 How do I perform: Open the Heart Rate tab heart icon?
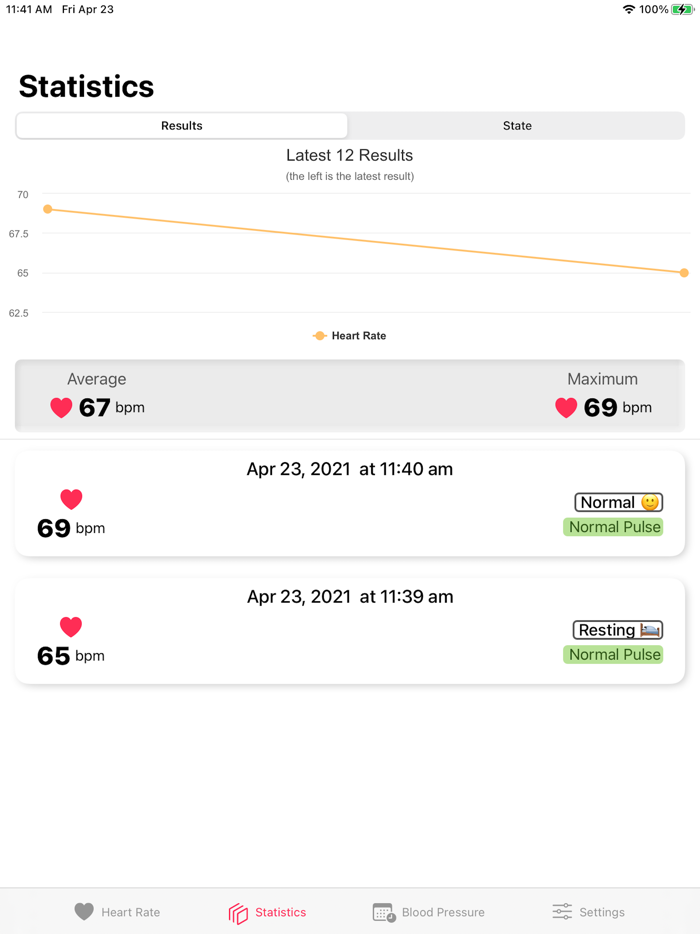(x=84, y=911)
